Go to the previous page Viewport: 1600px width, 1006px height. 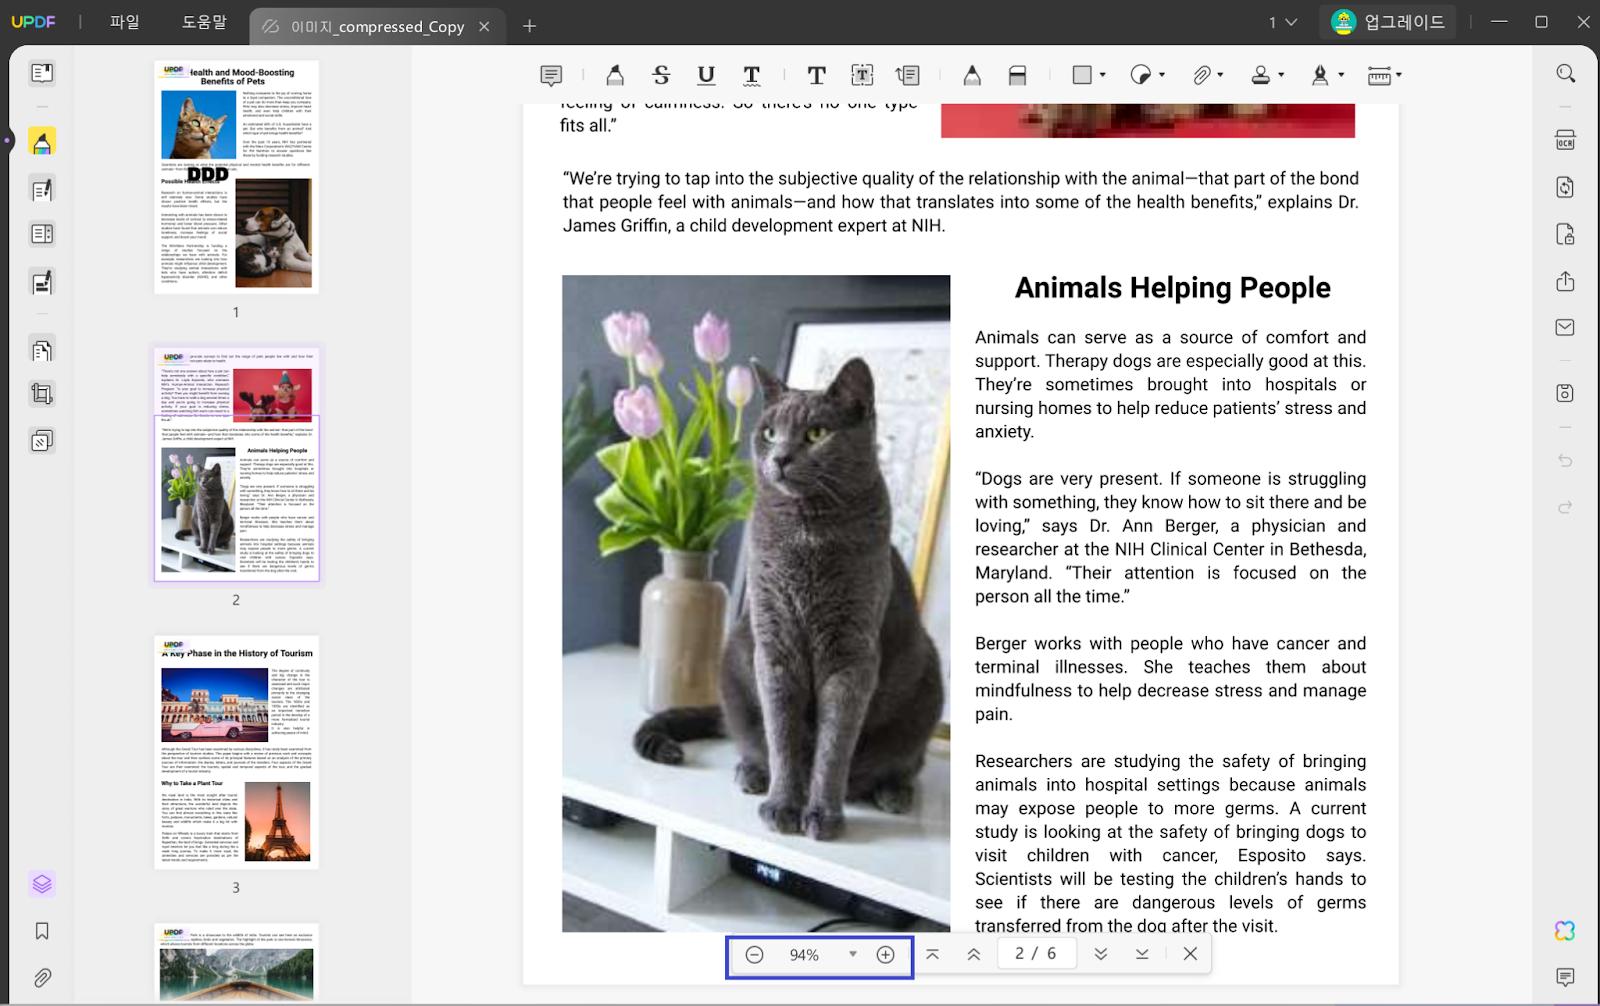tap(973, 954)
